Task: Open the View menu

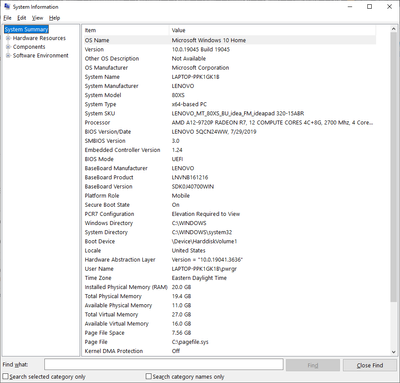Action: (x=37, y=18)
